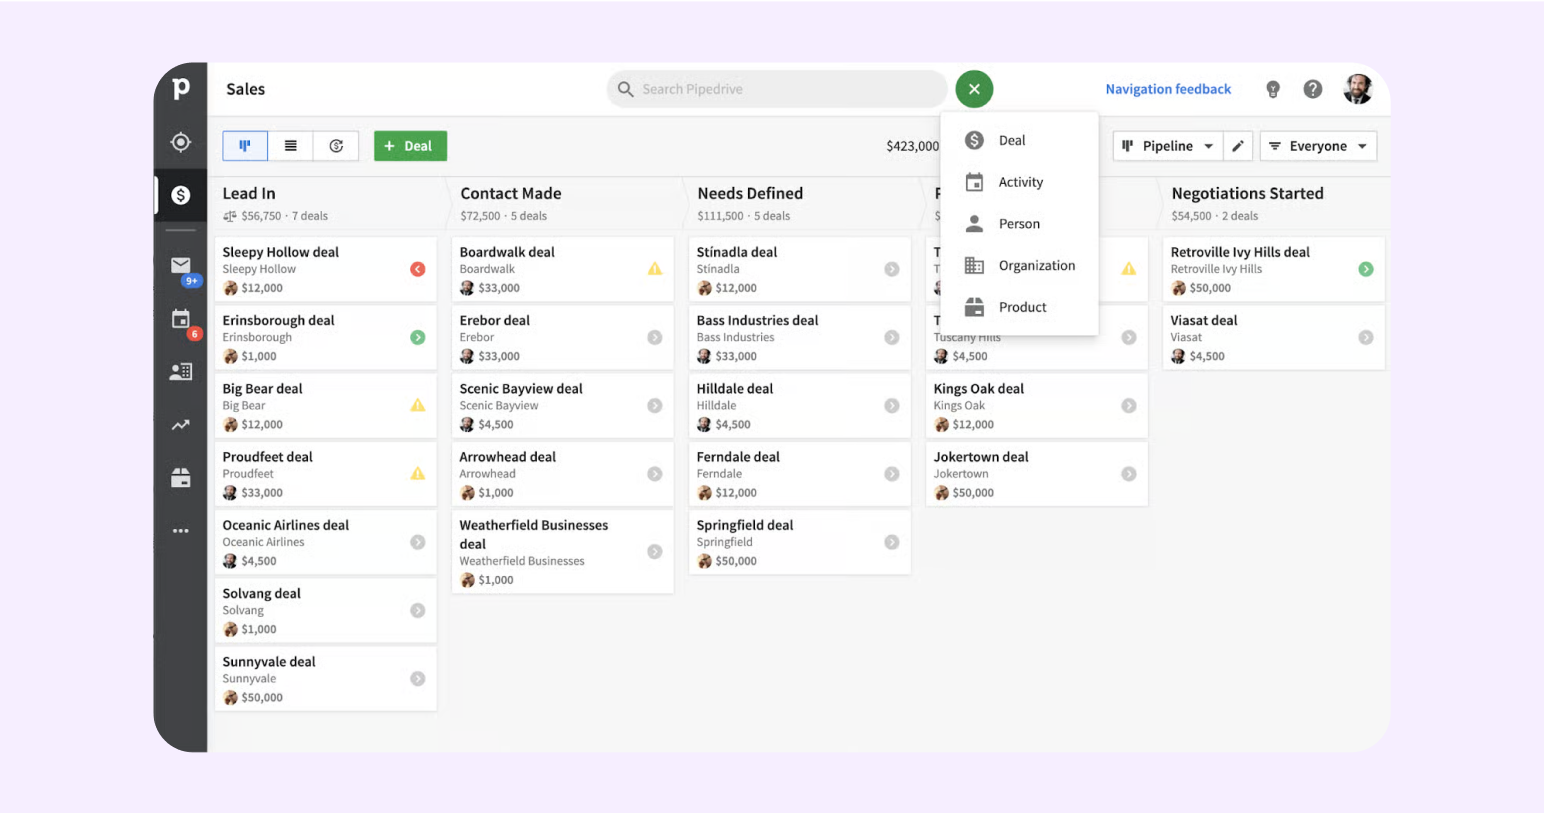
Task: Choose Organization in quick add menu
Action: point(1036,266)
